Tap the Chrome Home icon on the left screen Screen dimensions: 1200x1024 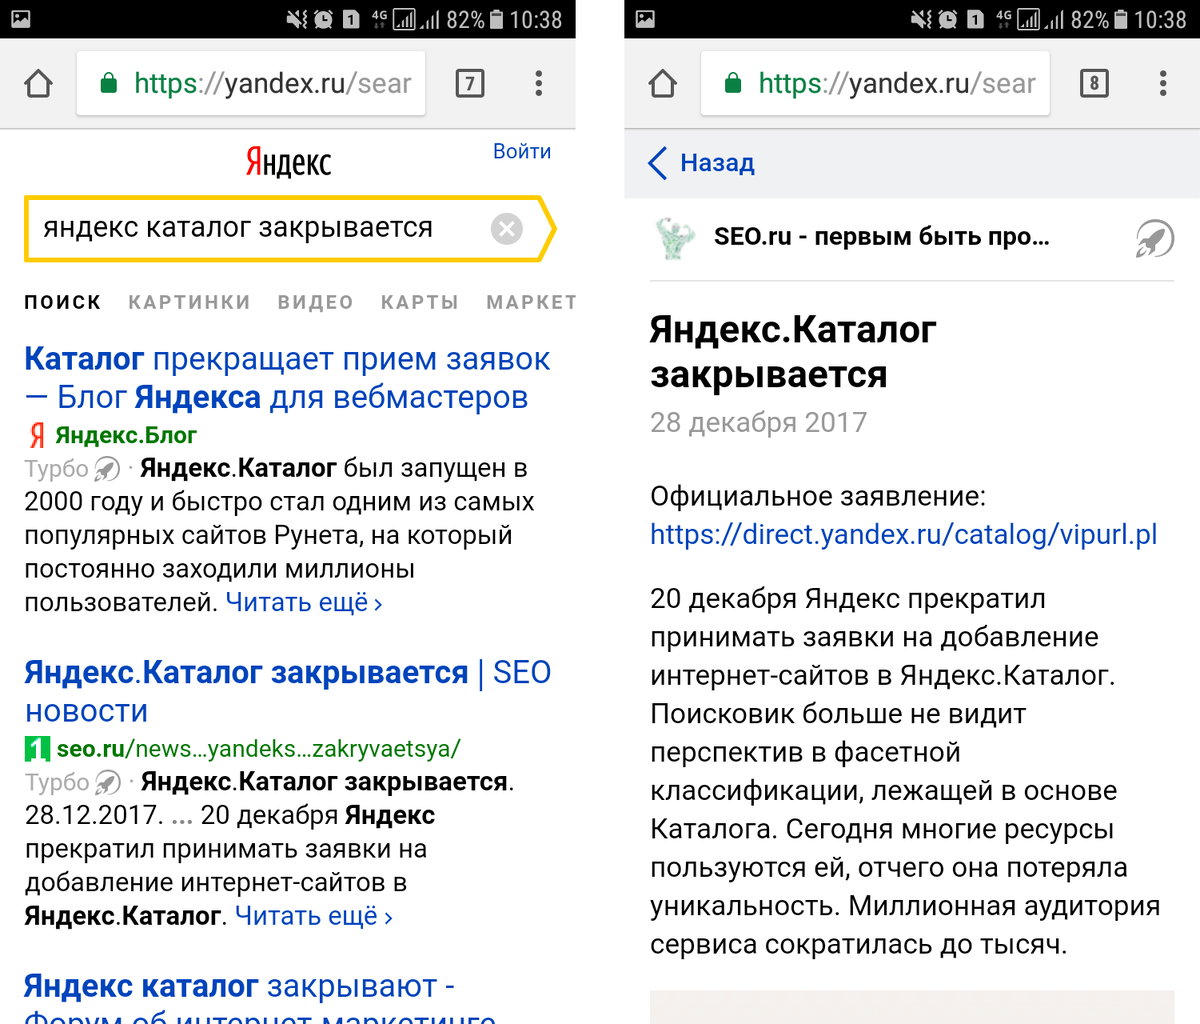pyautogui.click(x=37, y=84)
